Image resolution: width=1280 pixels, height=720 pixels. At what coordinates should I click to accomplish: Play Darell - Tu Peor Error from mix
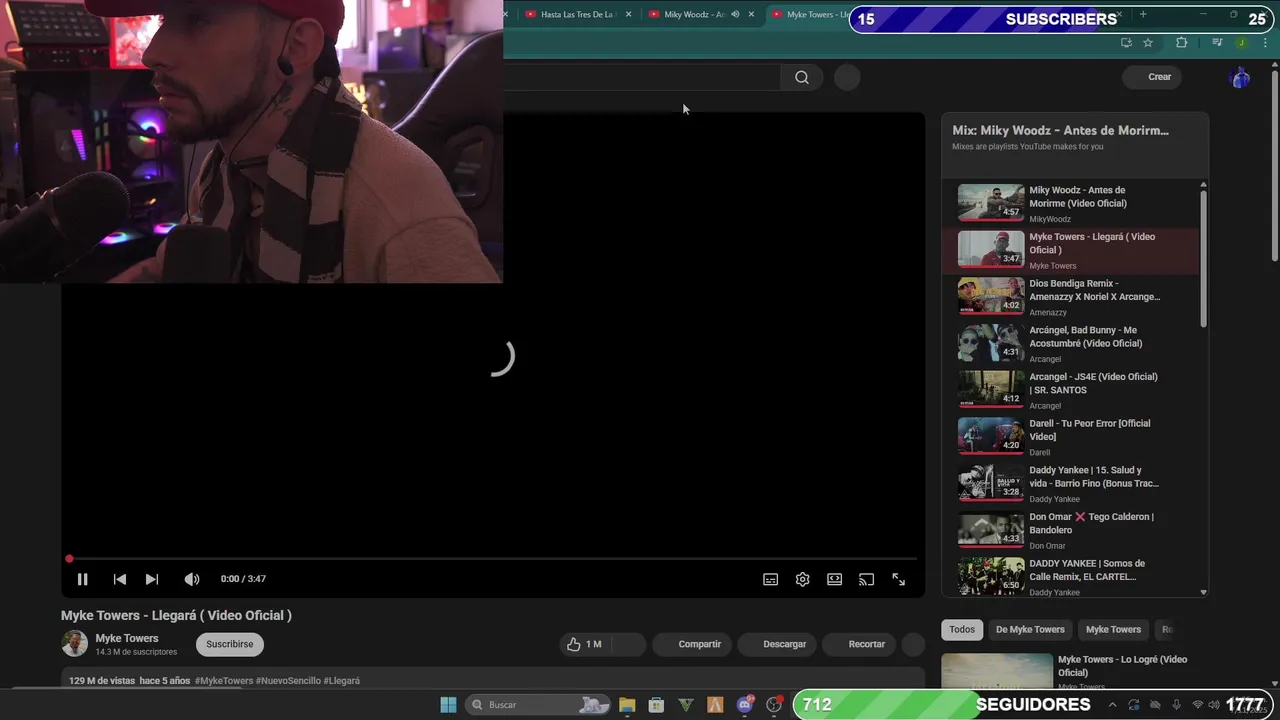(x=1070, y=437)
